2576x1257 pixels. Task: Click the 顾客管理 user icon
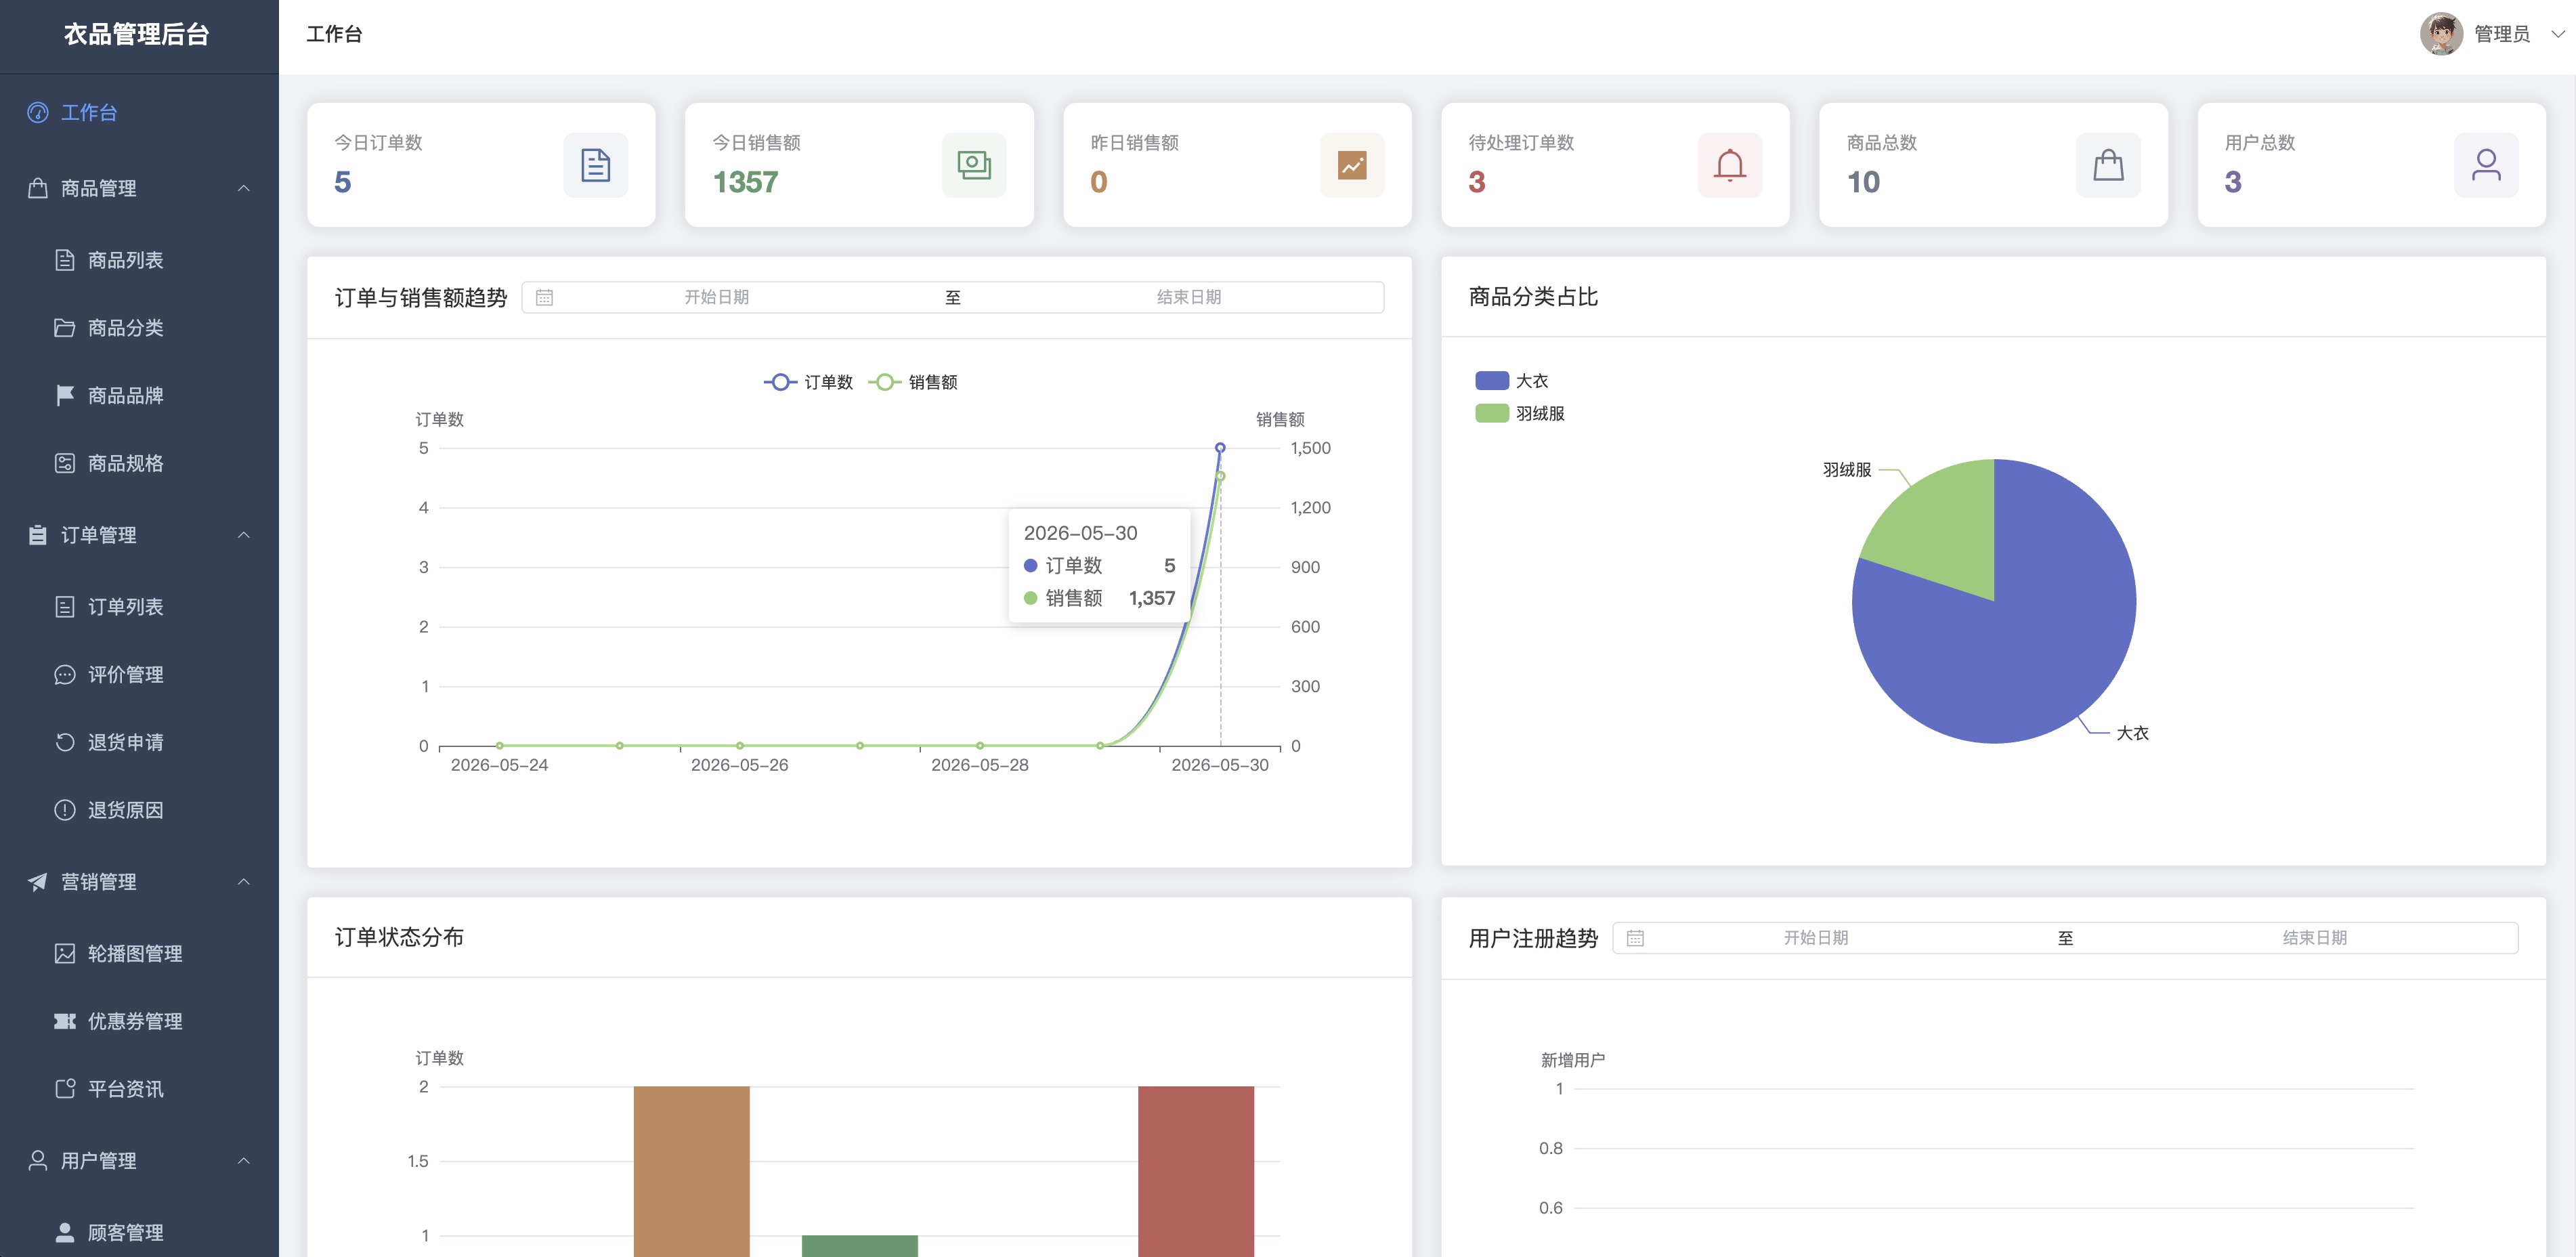[65, 1233]
